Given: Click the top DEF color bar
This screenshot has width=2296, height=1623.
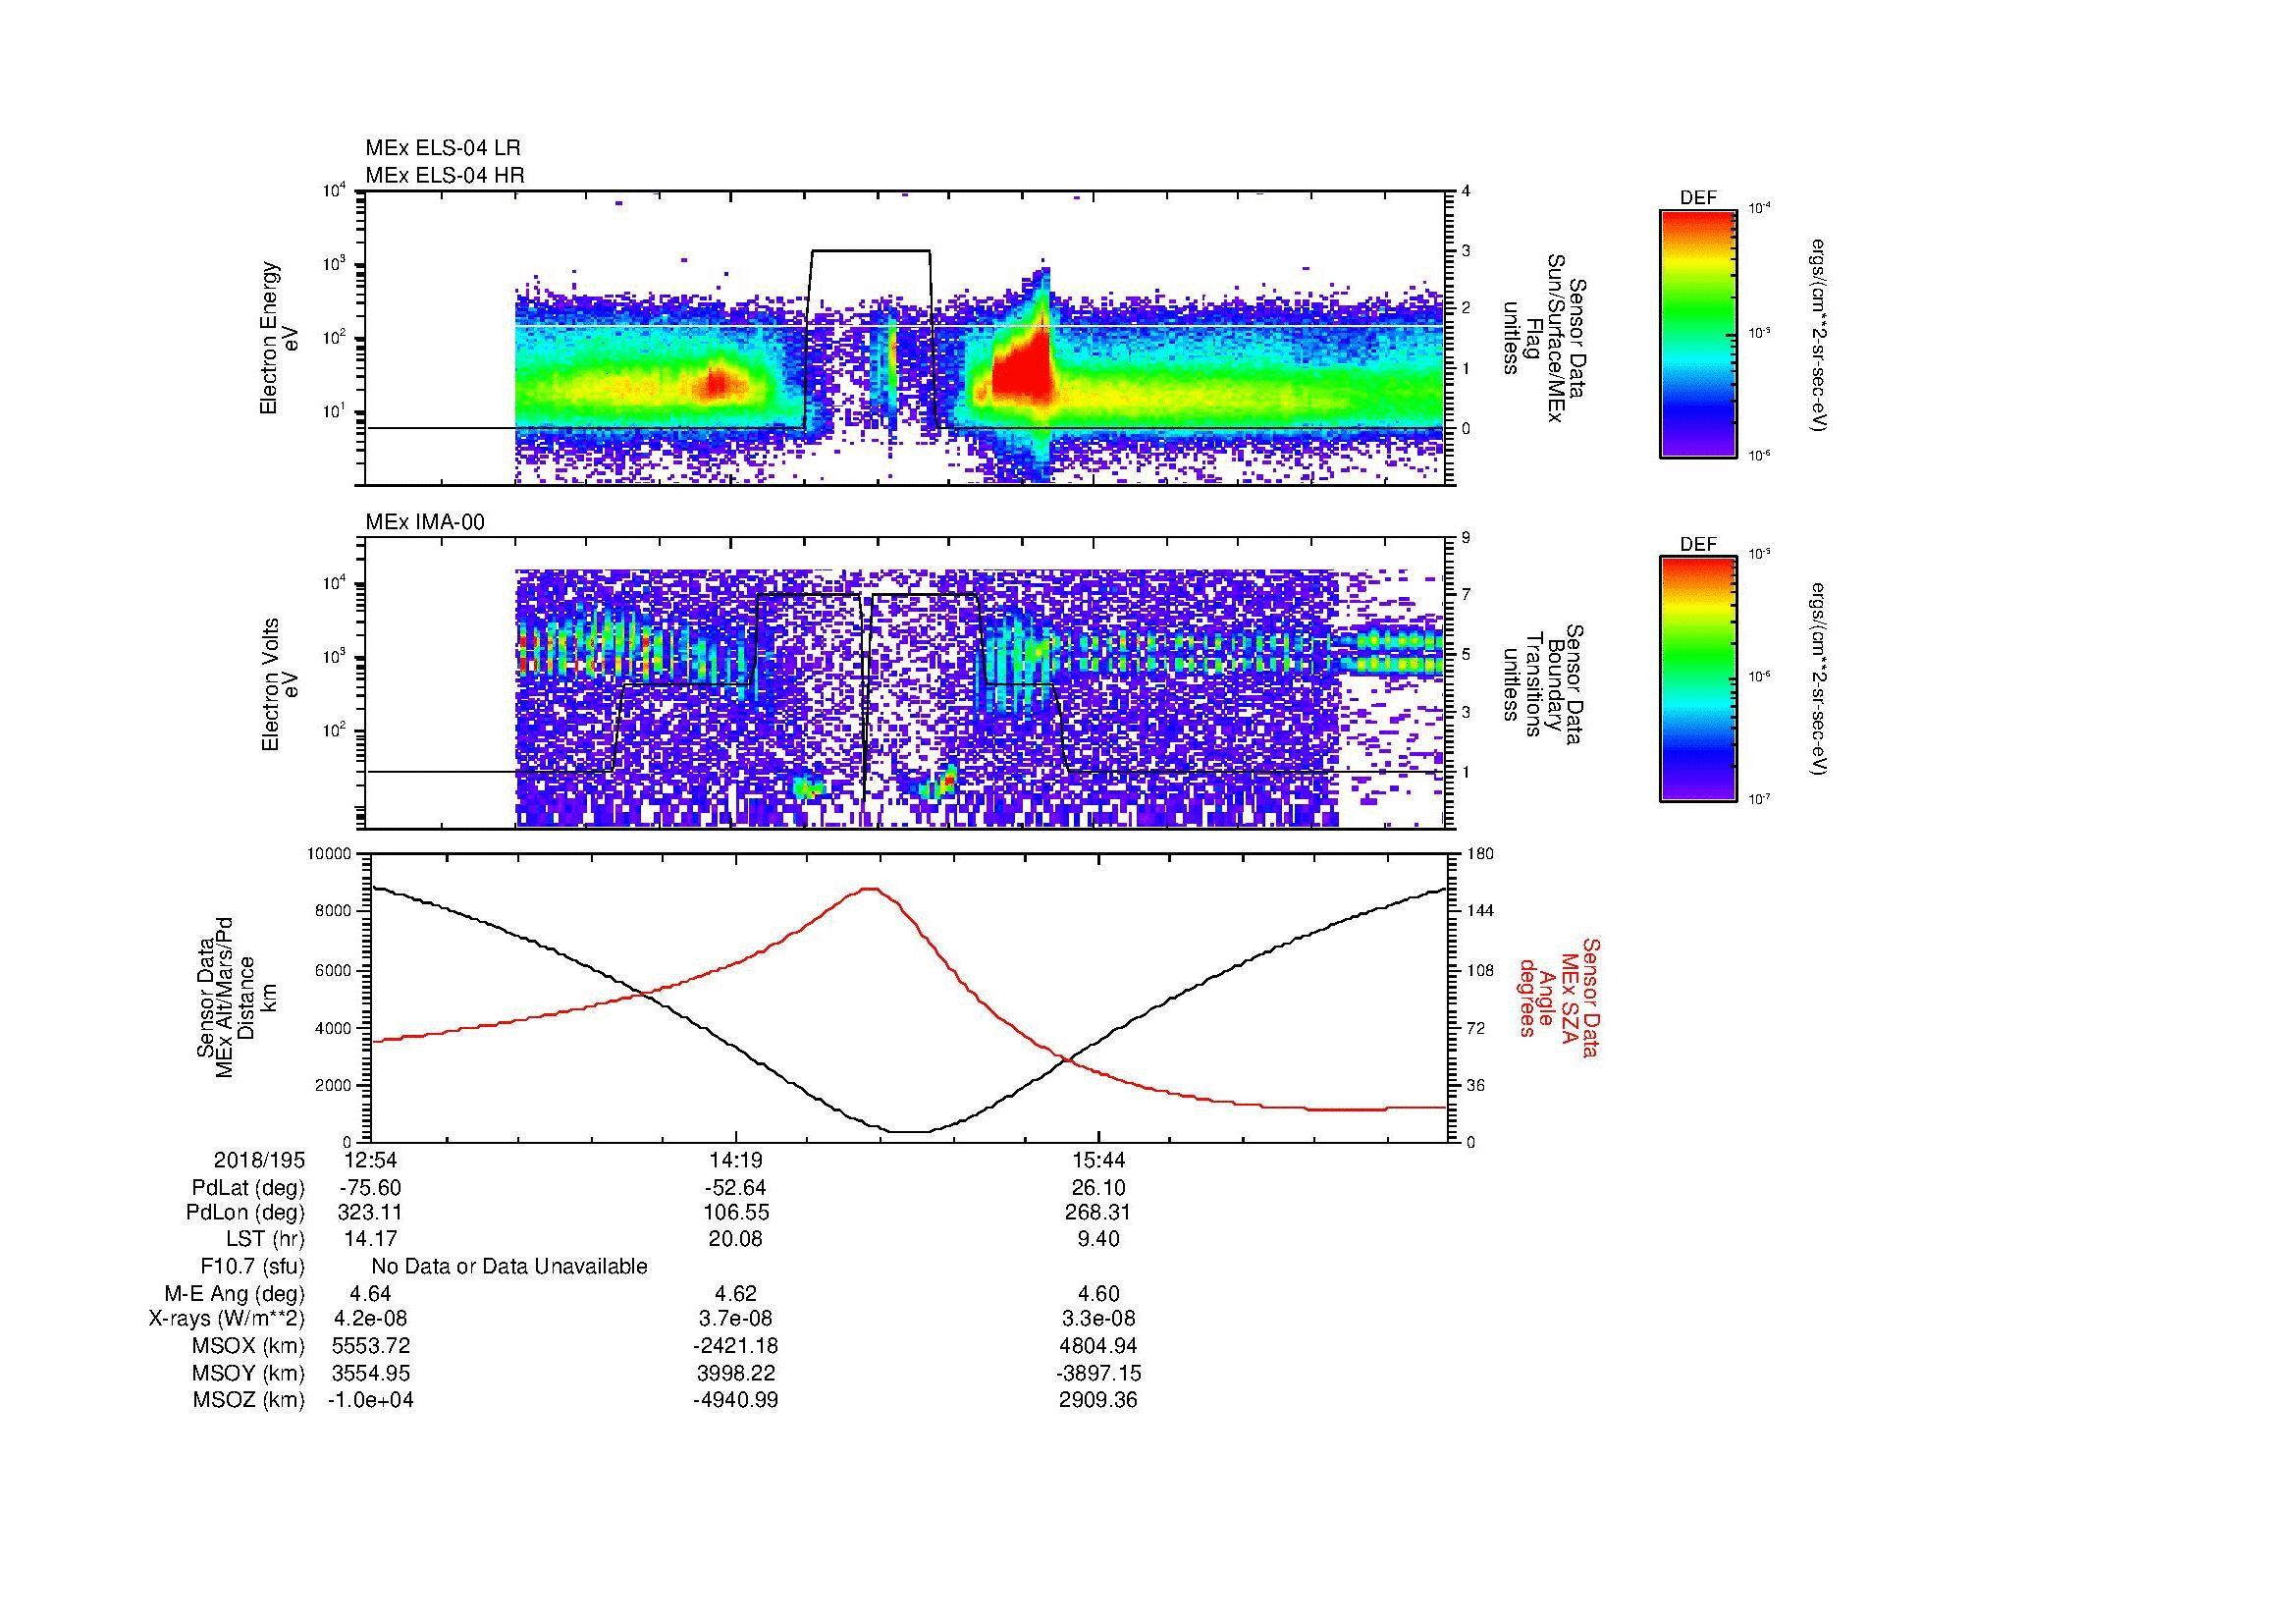Looking at the screenshot, I should [1698, 333].
